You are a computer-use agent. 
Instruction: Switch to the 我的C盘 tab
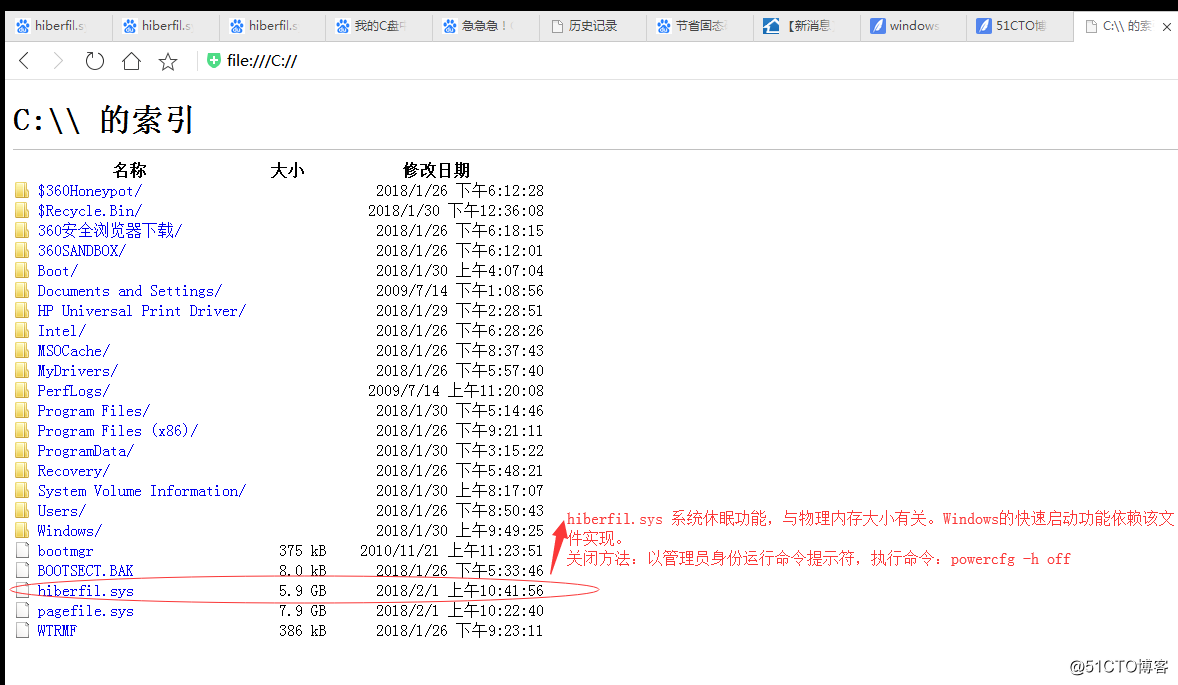[x=379, y=26]
